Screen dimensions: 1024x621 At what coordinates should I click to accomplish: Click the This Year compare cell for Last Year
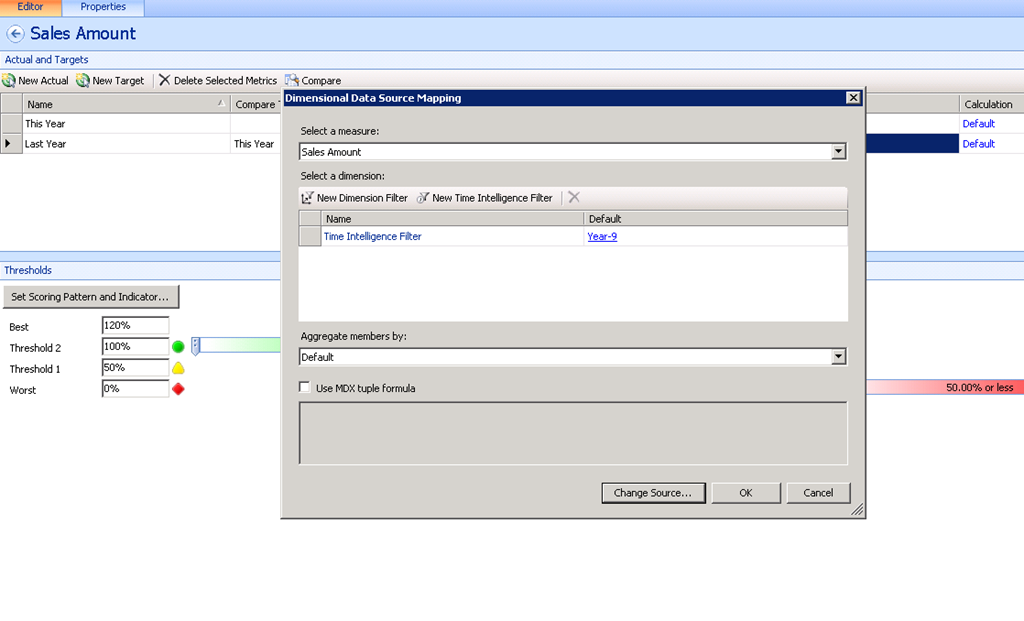(x=255, y=144)
